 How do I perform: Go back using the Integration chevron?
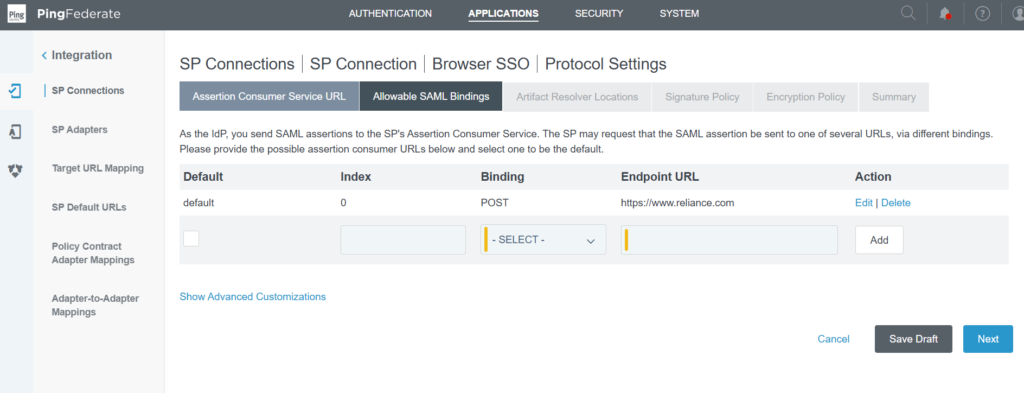coord(44,55)
